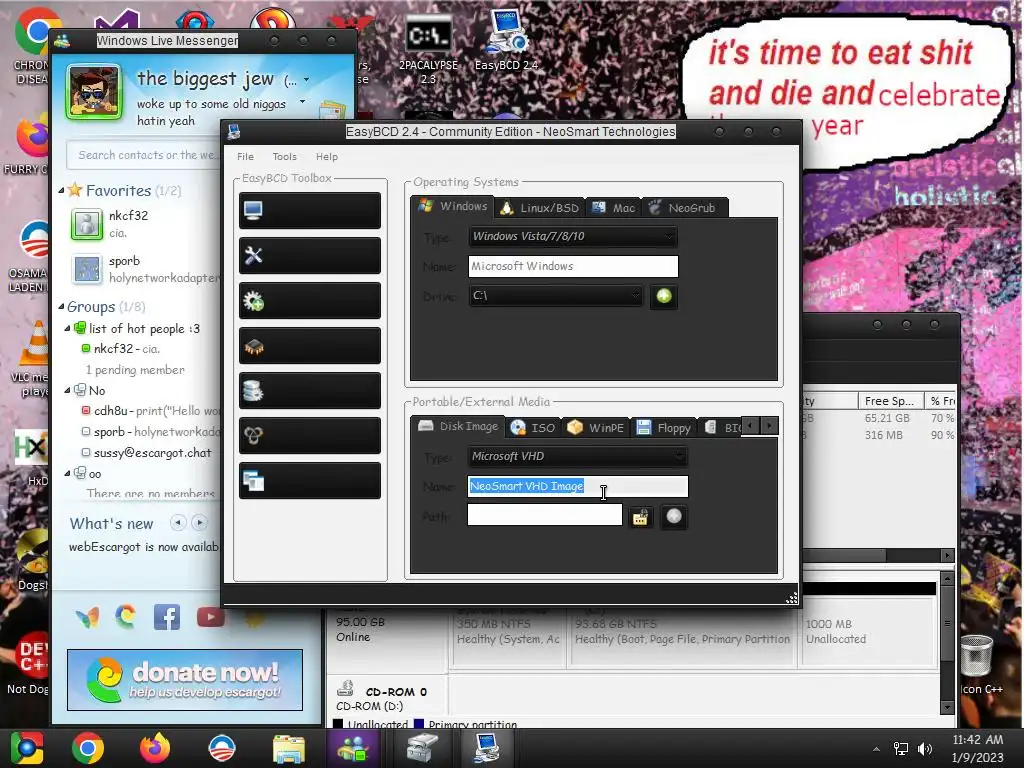
Task: Collapse the 'oo' group in Messenger
Action: pyautogui.click(x=67, y=473)
